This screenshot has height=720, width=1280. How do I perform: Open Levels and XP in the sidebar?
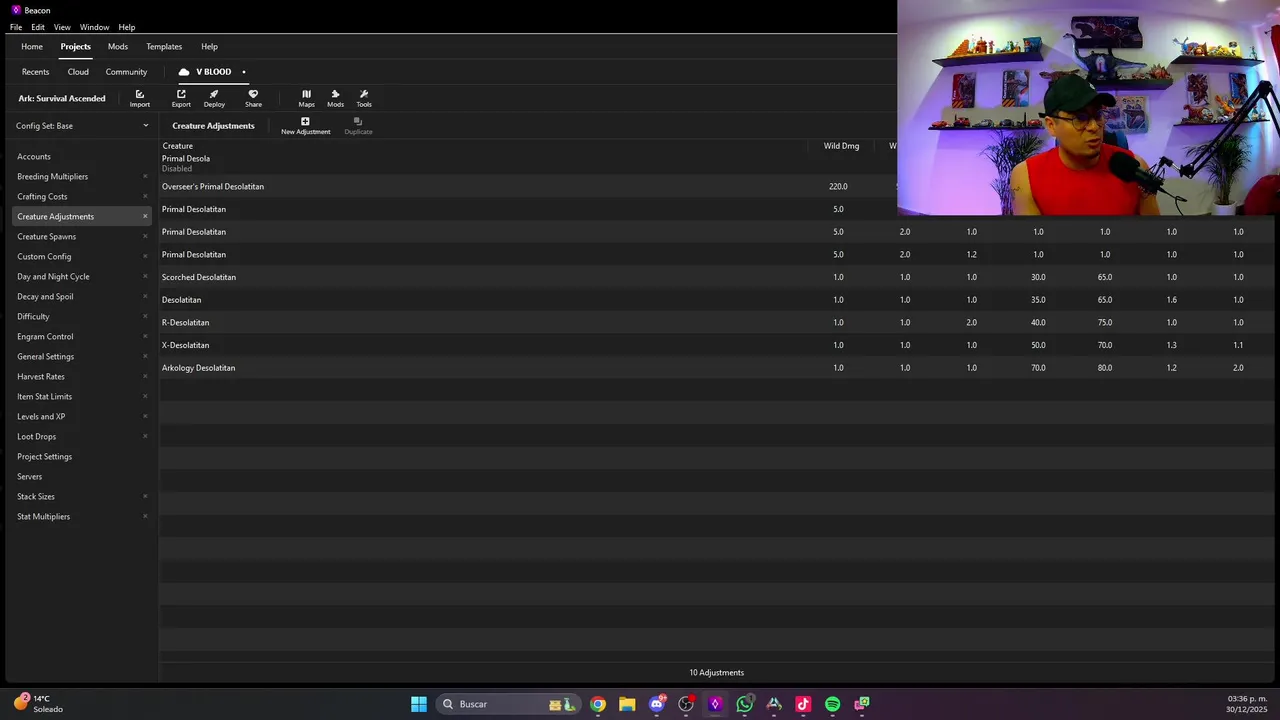pyautogui.click(x=41, y=416)
